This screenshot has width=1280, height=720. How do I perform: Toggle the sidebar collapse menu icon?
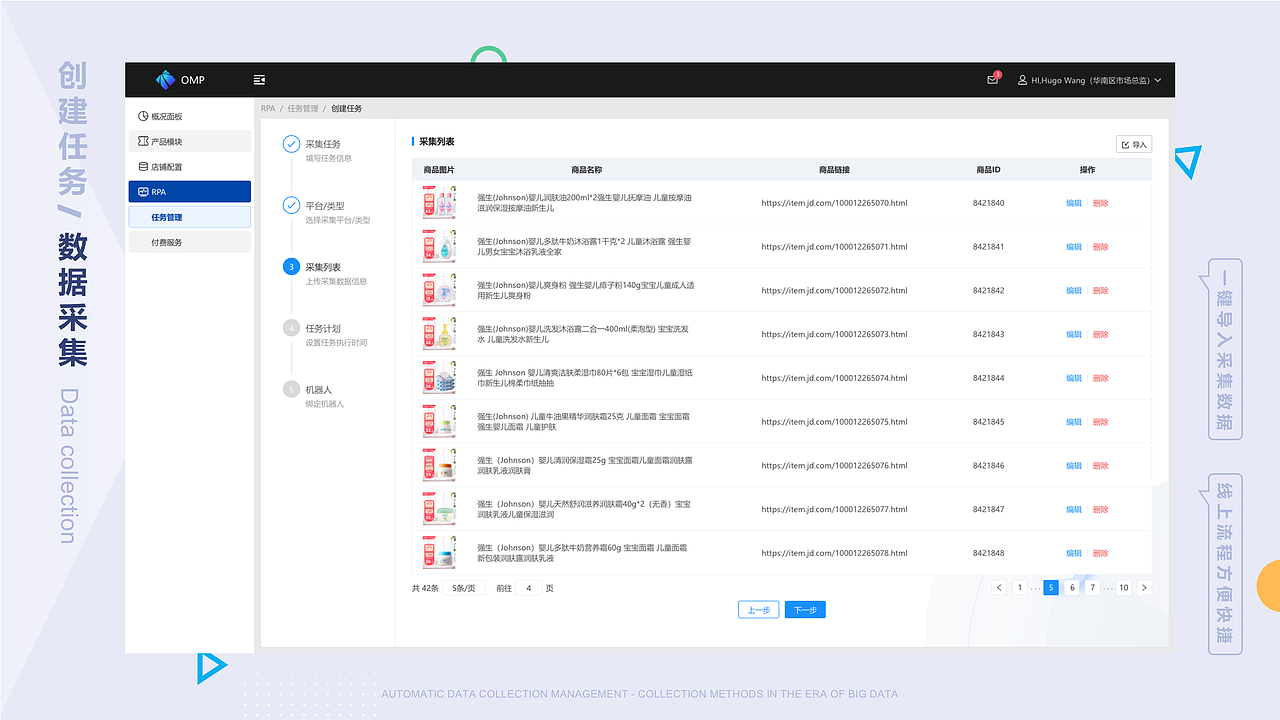click(x=260, y=80)
